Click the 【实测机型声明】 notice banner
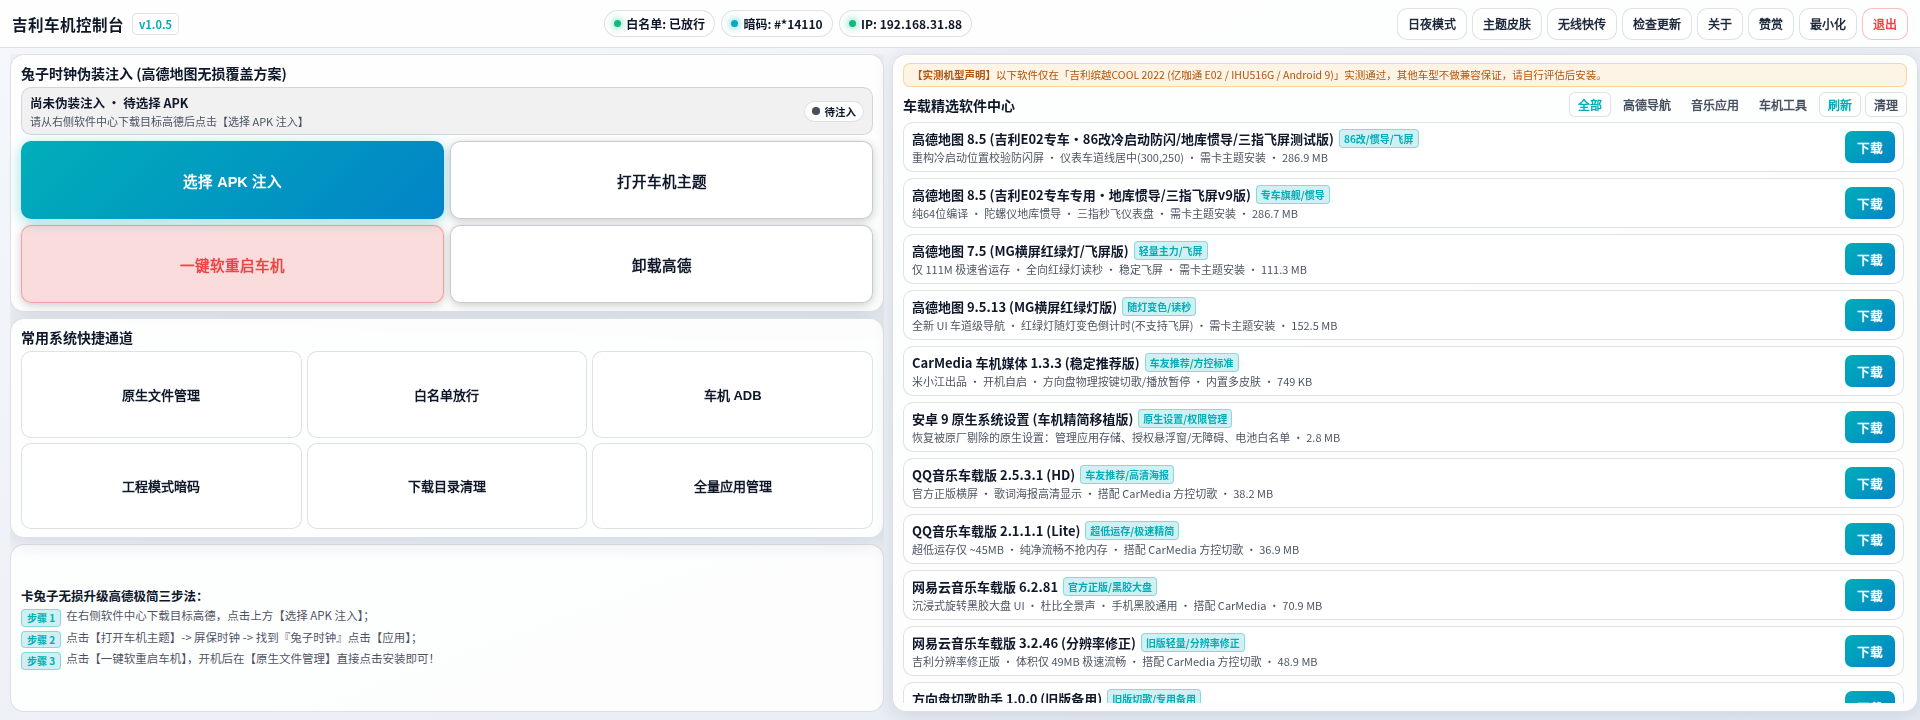 click(x=1405, y=75)
